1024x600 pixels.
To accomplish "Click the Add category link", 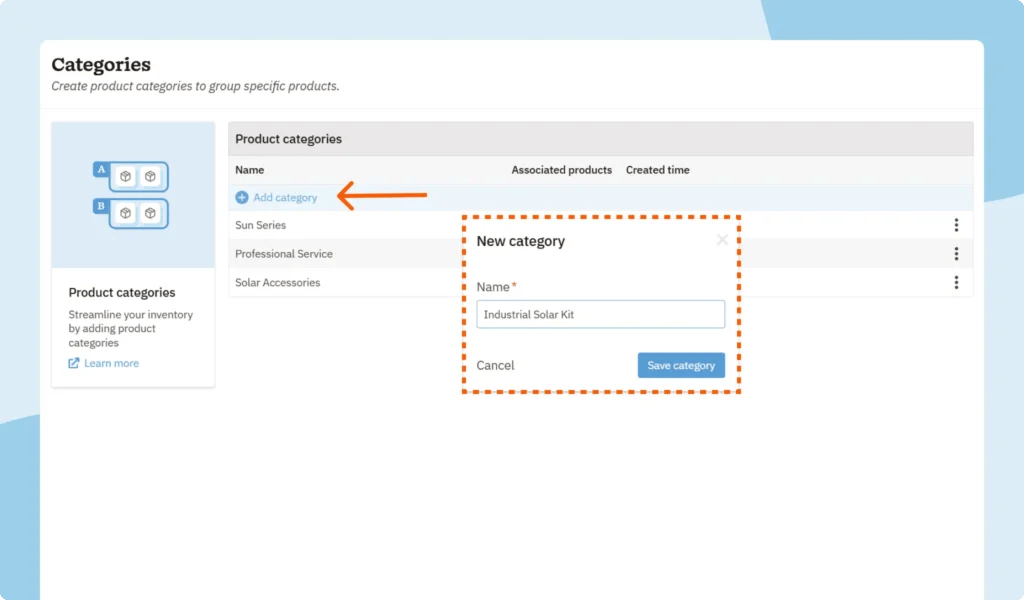I will 283,197.
